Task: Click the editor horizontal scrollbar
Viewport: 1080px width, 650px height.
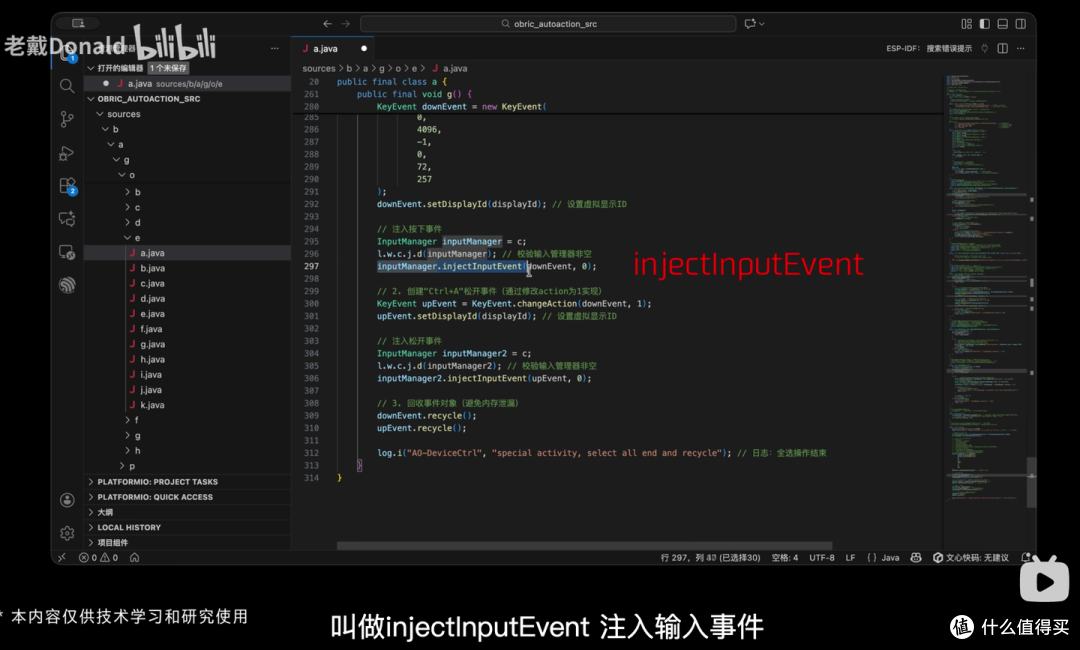Action: tap(584, 546)
